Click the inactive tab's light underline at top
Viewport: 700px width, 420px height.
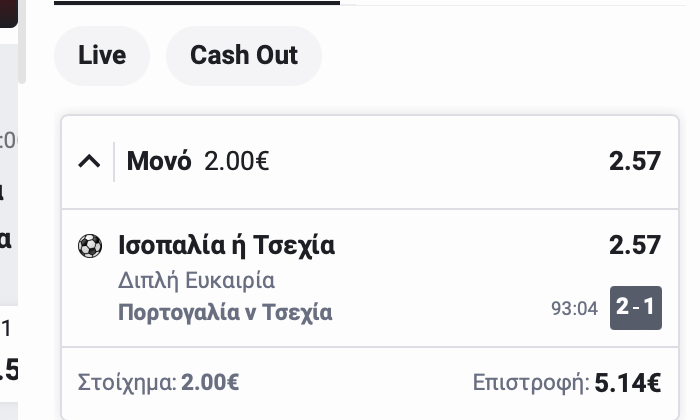518,3
